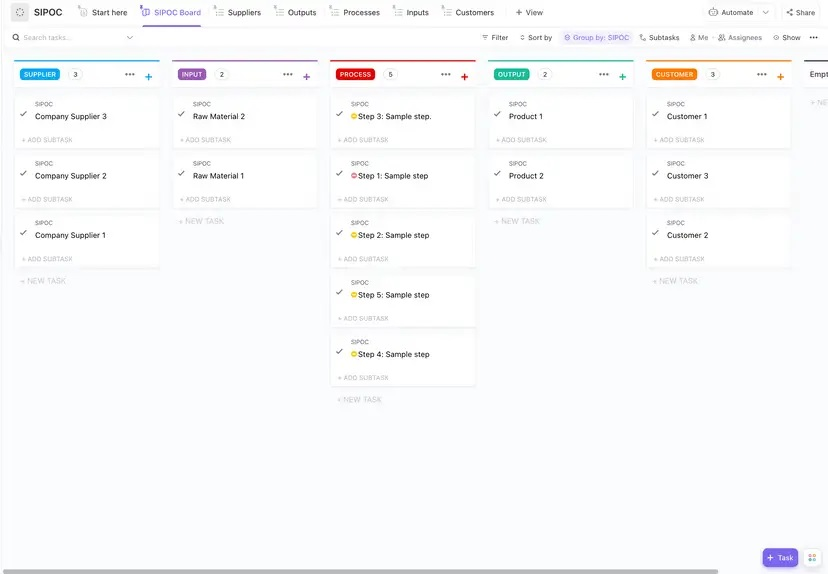Add a task with the purple plus in Input column
Image resolution: width=828 pixels, height=574 pixels.
coord(306,77)
